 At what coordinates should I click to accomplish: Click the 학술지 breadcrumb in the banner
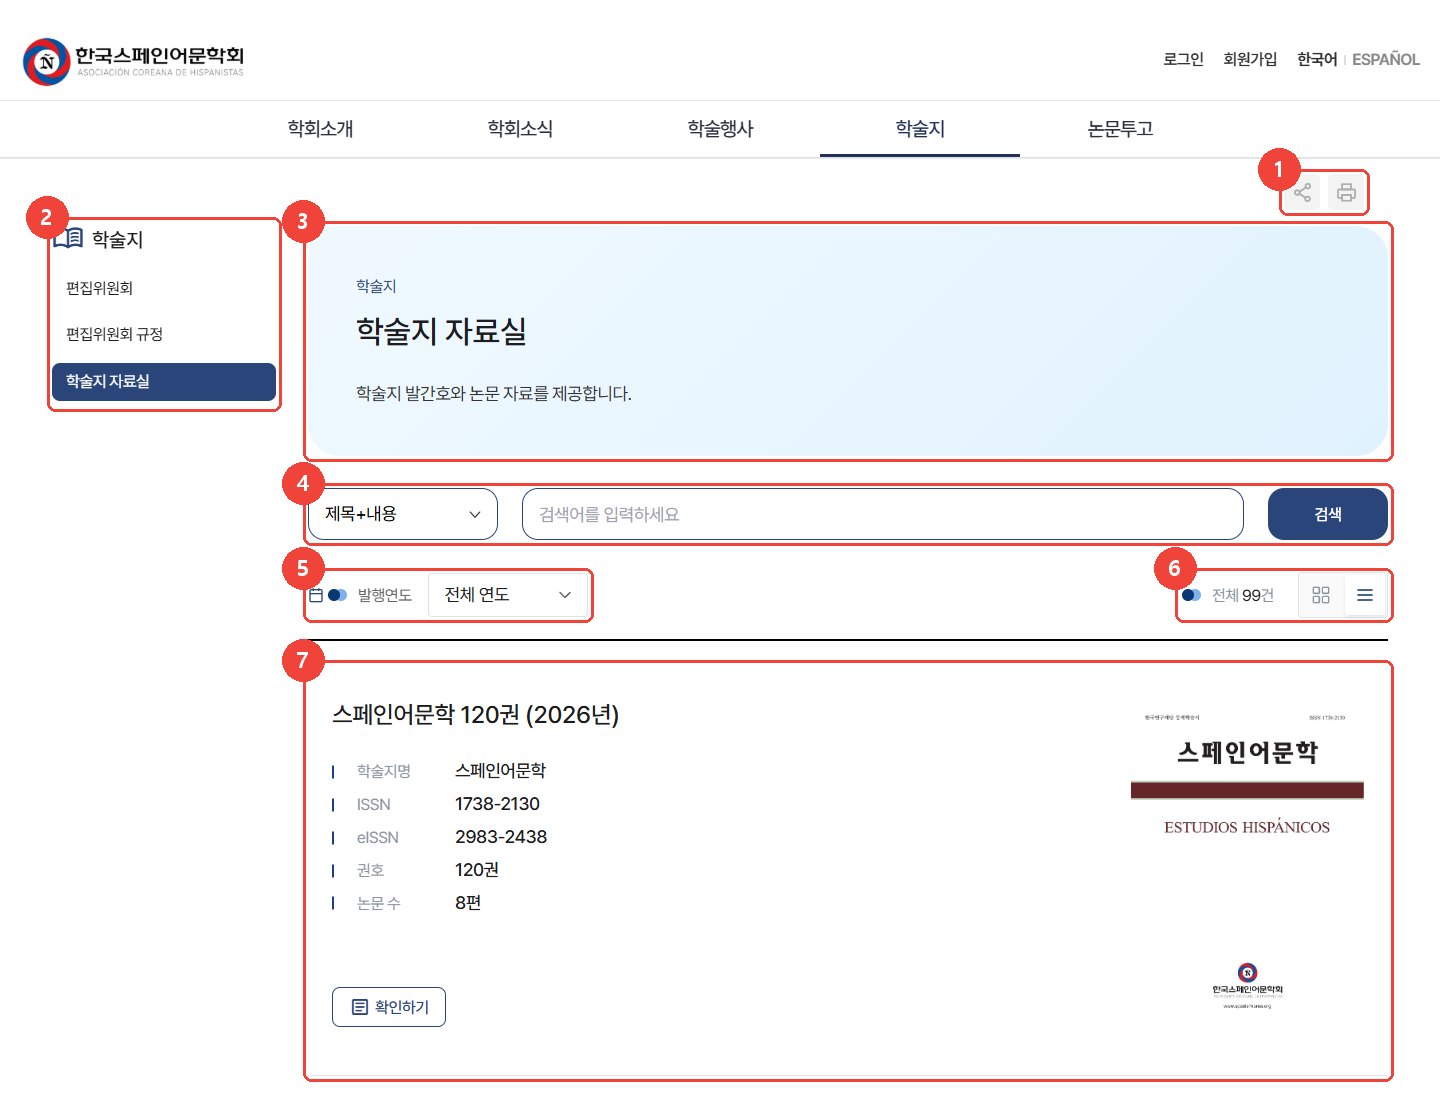[376, 286]
